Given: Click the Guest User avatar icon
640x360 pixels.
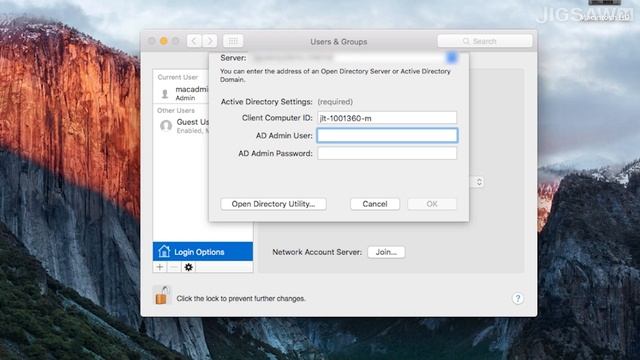Looking at the screenshot, I should click(166, 126).
